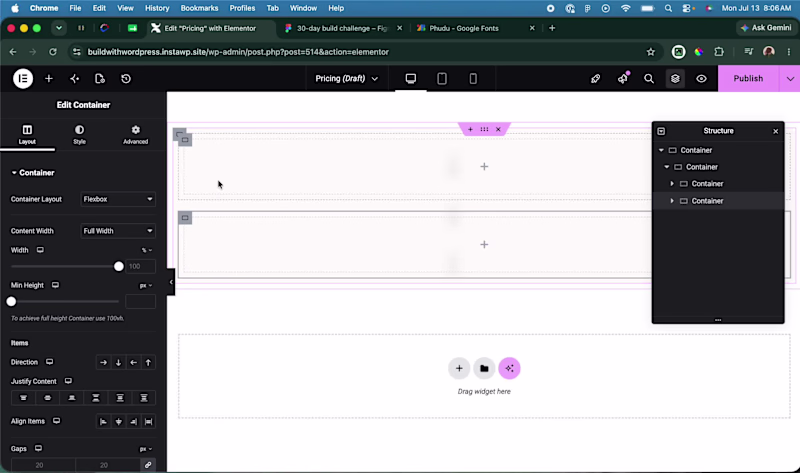800x473 pixels.
Task: Set Align Items to stretch
Action: 148,421
